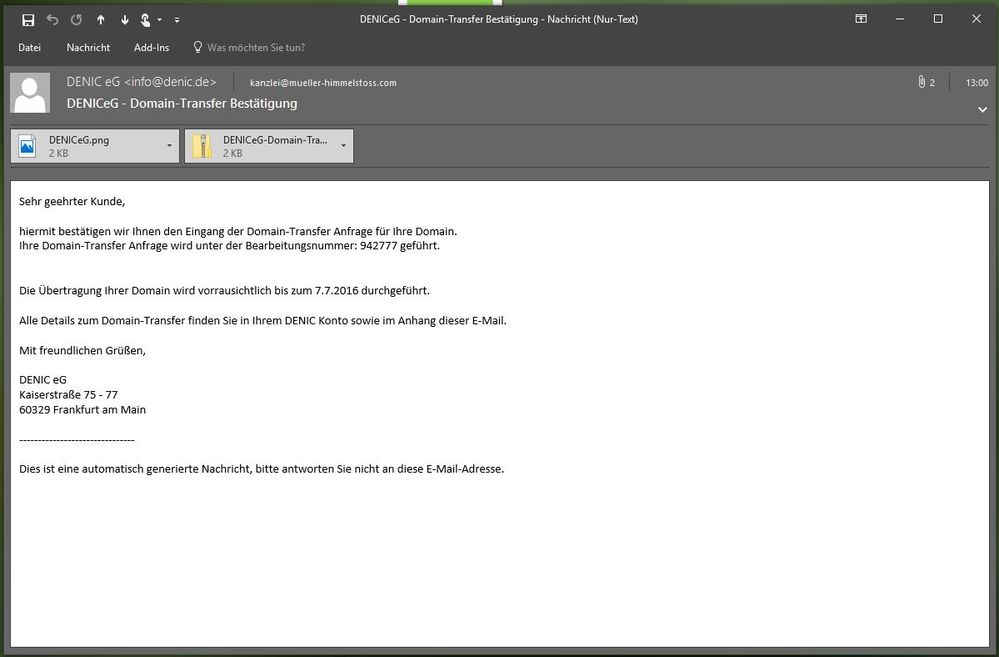Screen dimensions: 999x657
Task: Click the line mentioning 7.7.2016
Action: click(x=224, y=291)
